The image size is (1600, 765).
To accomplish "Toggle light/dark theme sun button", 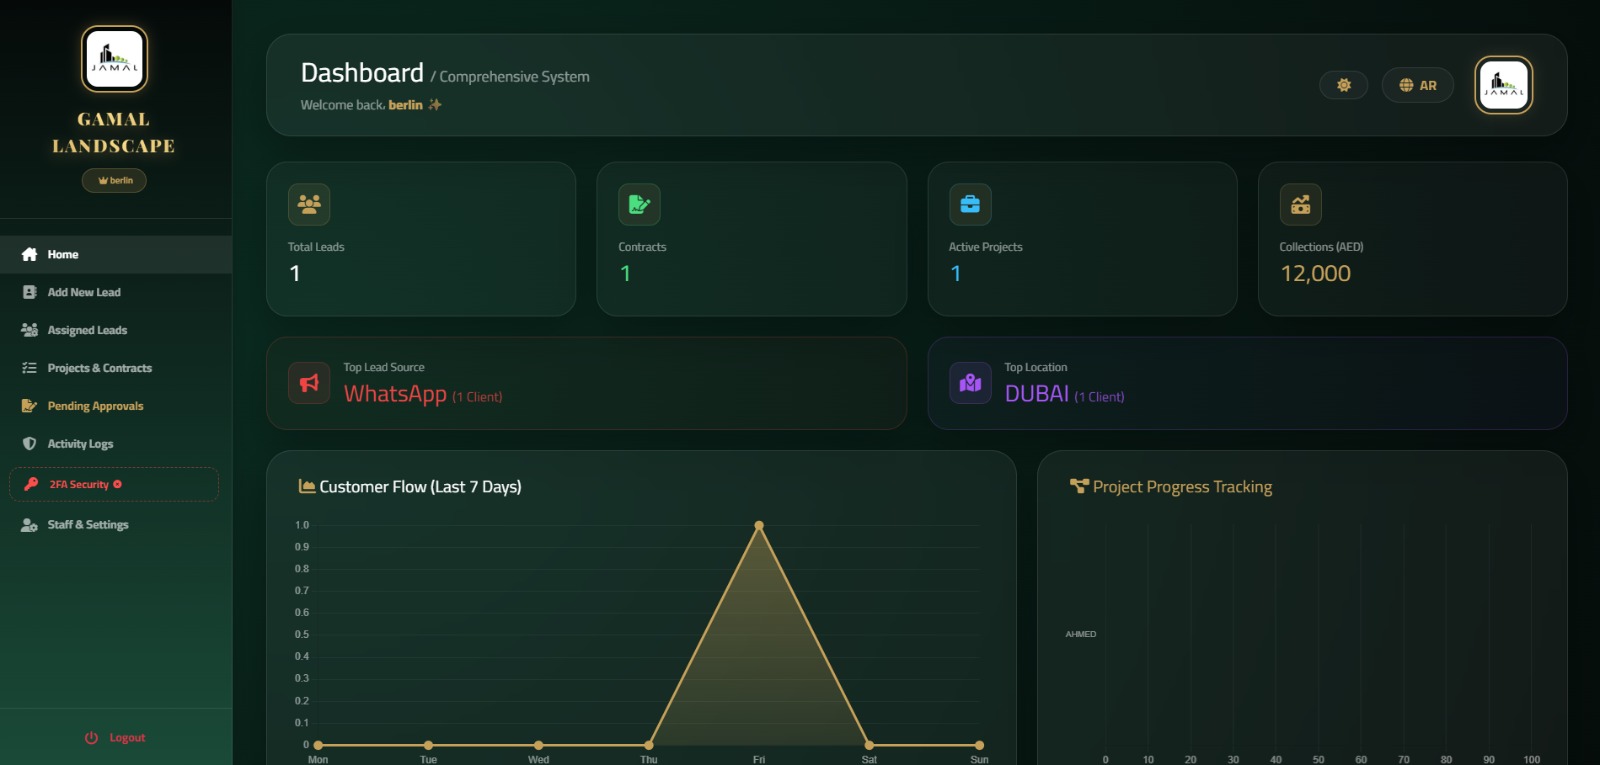I will (x=1344, y=85).
